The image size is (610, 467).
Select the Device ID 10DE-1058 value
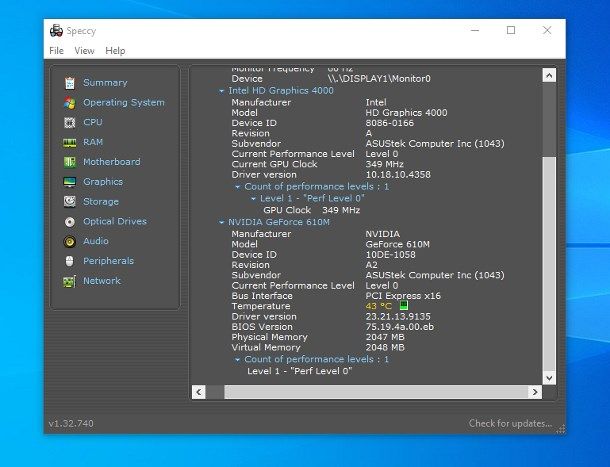[390, 255]
